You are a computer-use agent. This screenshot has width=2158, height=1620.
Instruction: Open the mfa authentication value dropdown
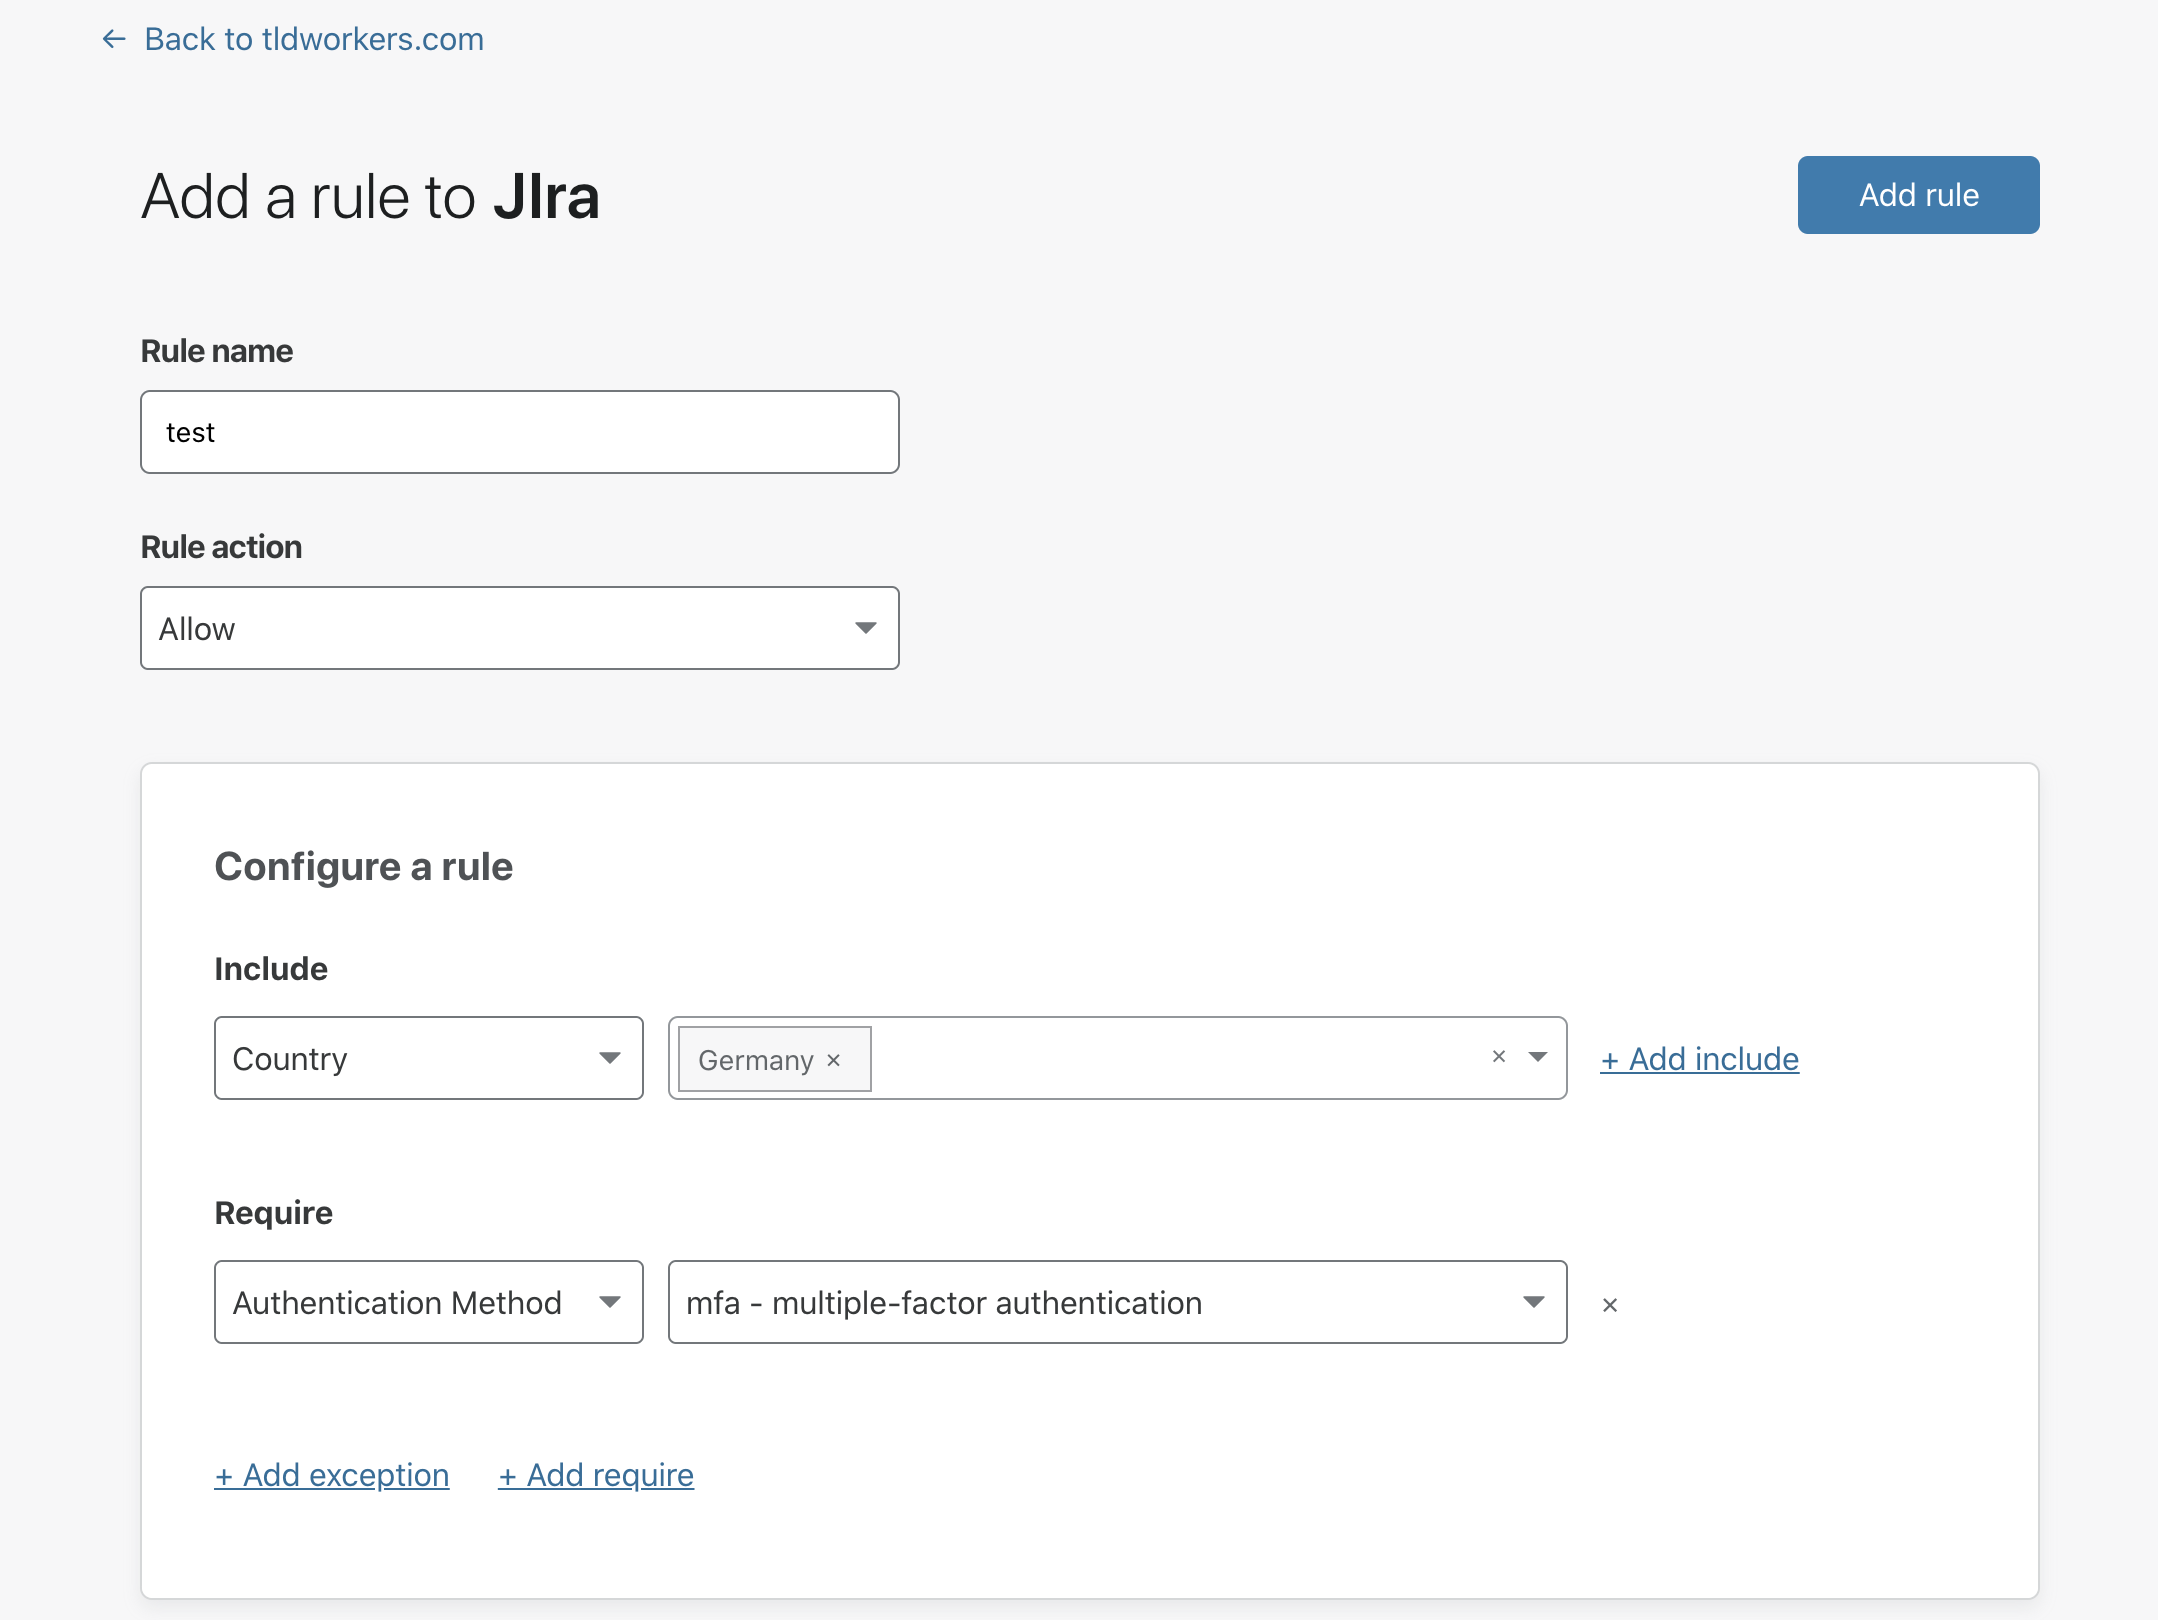(x=1116, y=1302)
